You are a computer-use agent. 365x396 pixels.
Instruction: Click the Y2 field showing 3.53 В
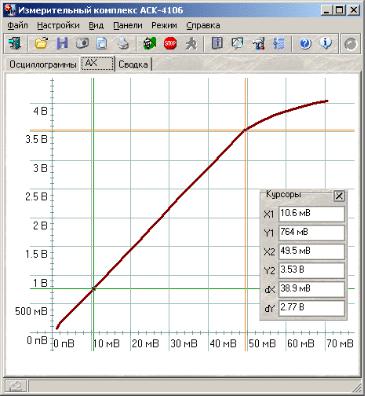(311, 271)
